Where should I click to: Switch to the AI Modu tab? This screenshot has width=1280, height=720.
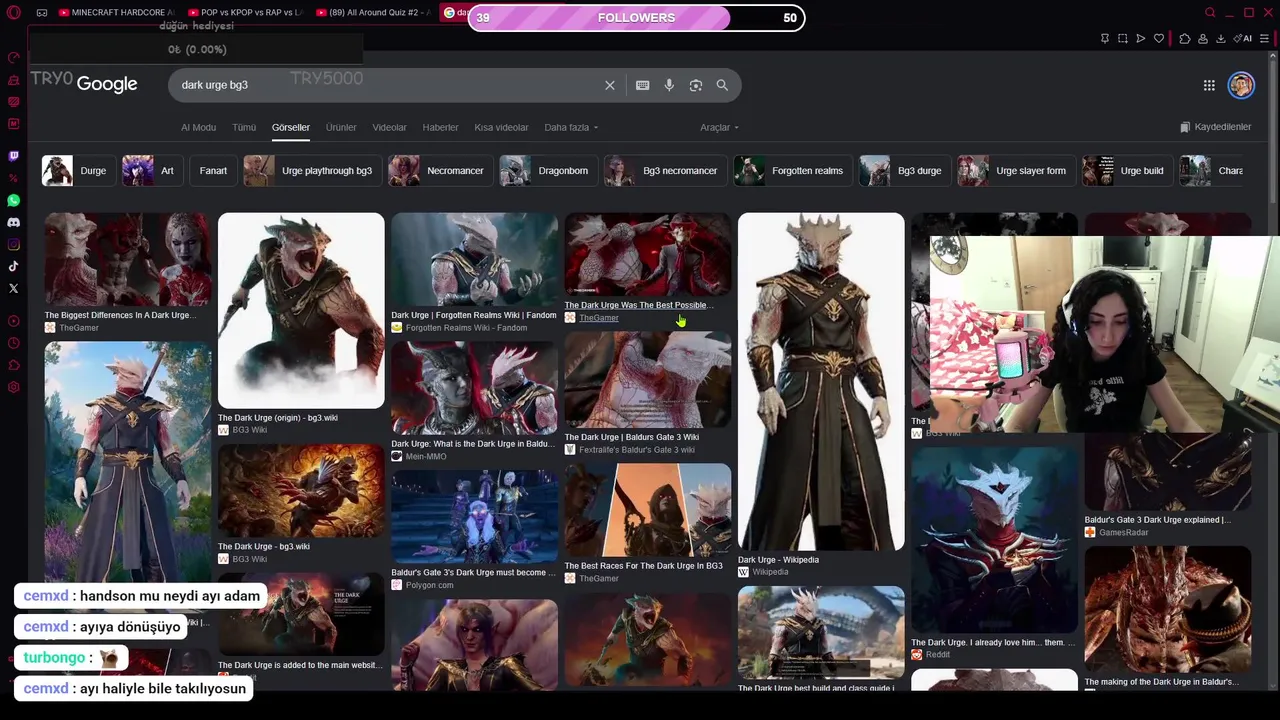coord(198,127)
